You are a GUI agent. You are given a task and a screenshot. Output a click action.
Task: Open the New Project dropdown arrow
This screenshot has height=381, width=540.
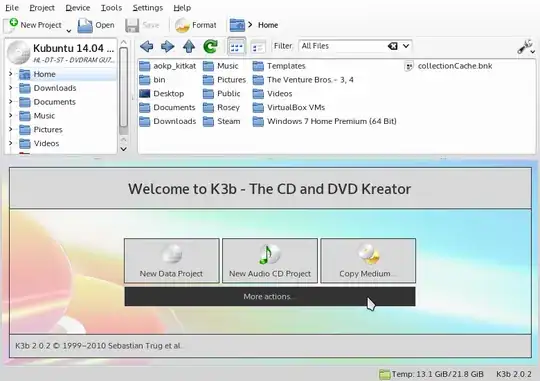tap(69, 31)
